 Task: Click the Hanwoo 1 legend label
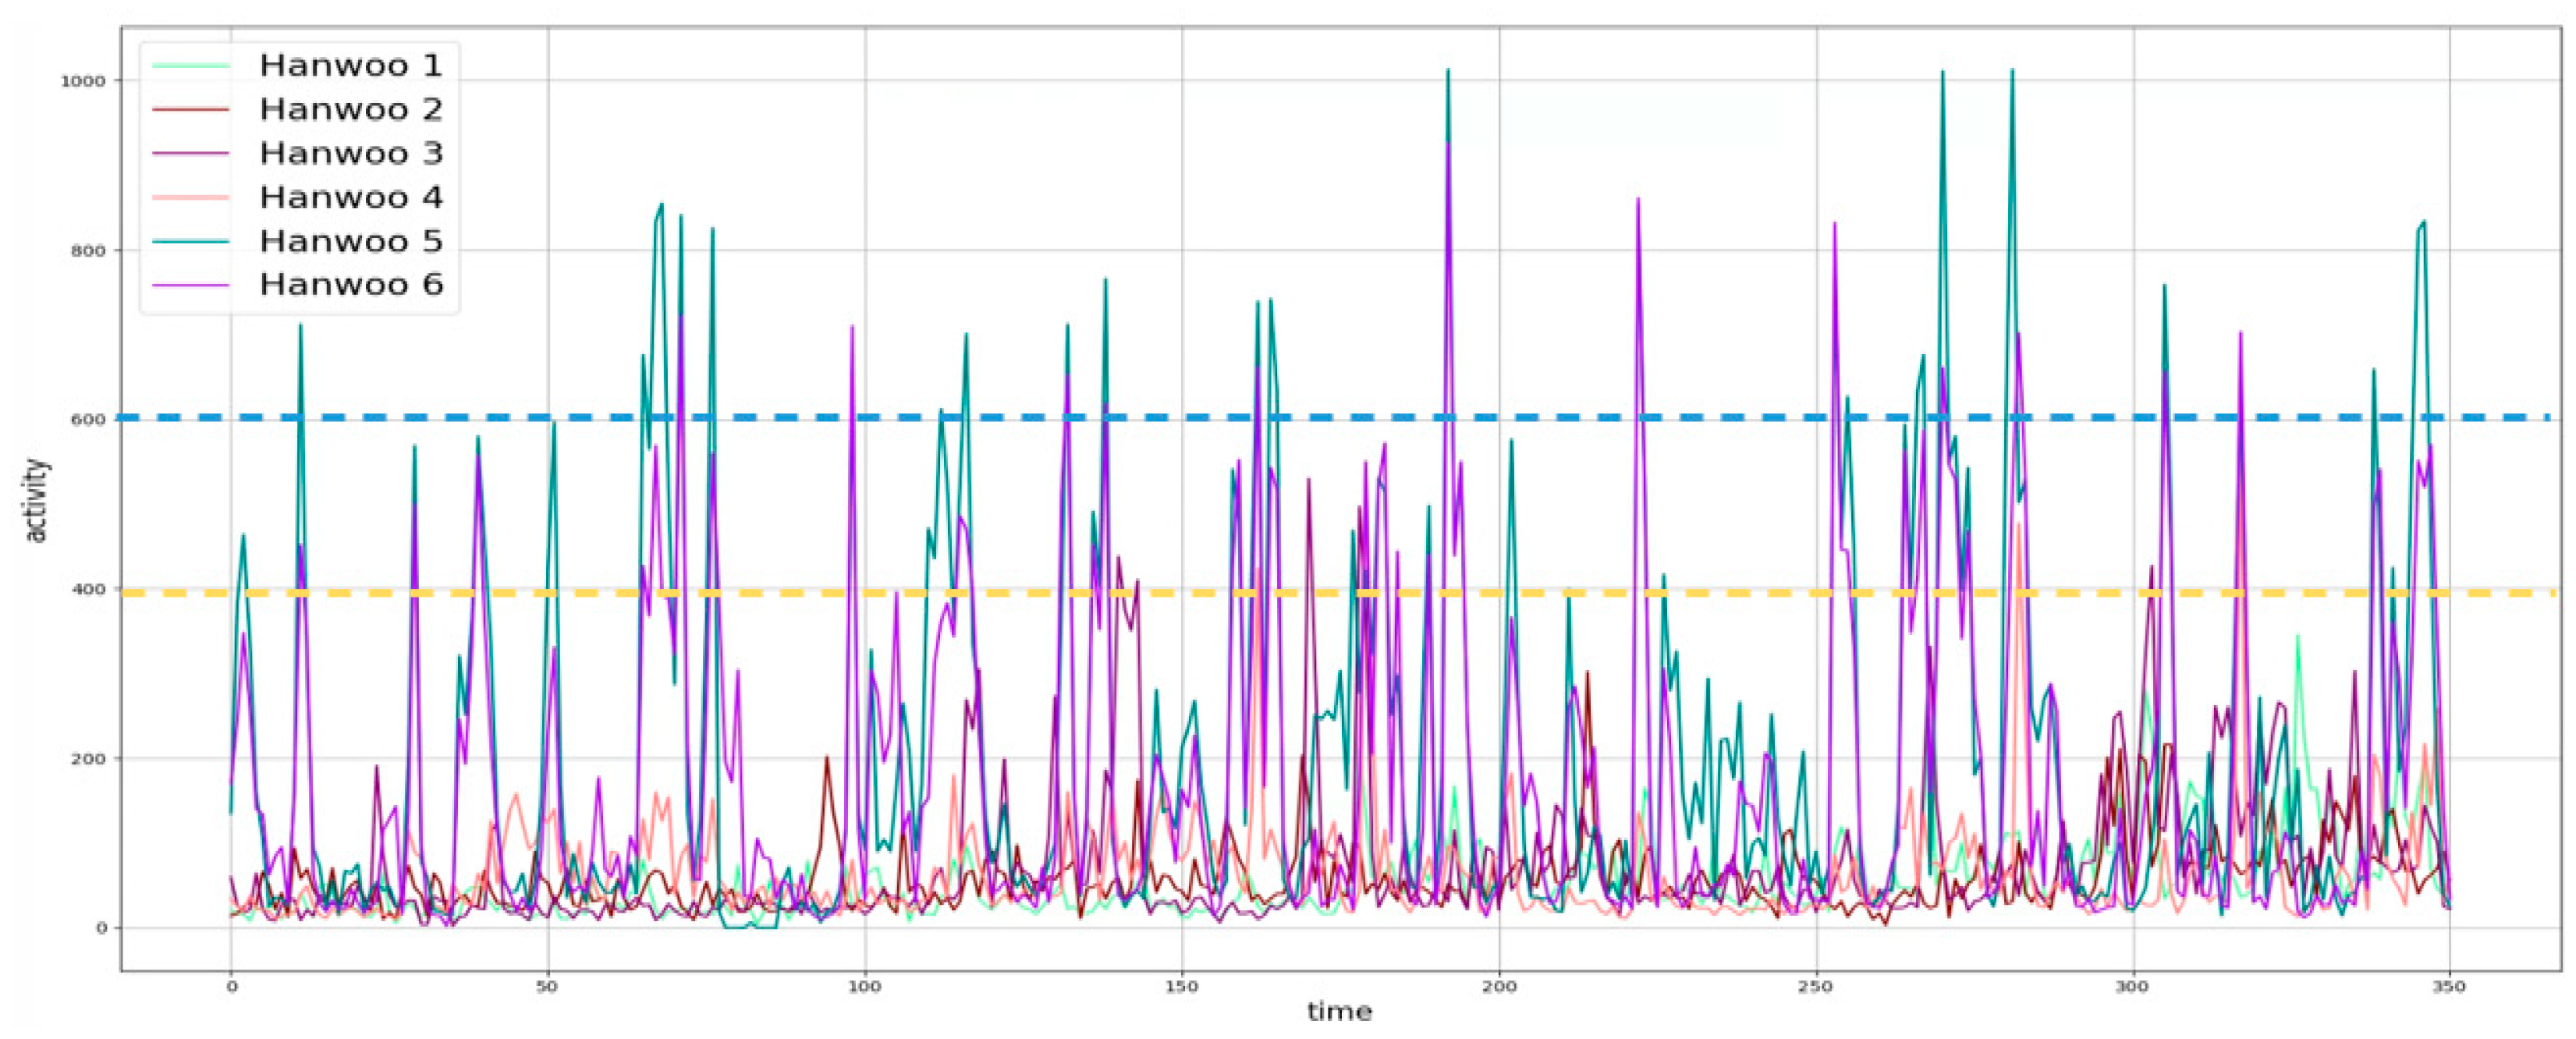pyautogui.click(x=350, y=66)
